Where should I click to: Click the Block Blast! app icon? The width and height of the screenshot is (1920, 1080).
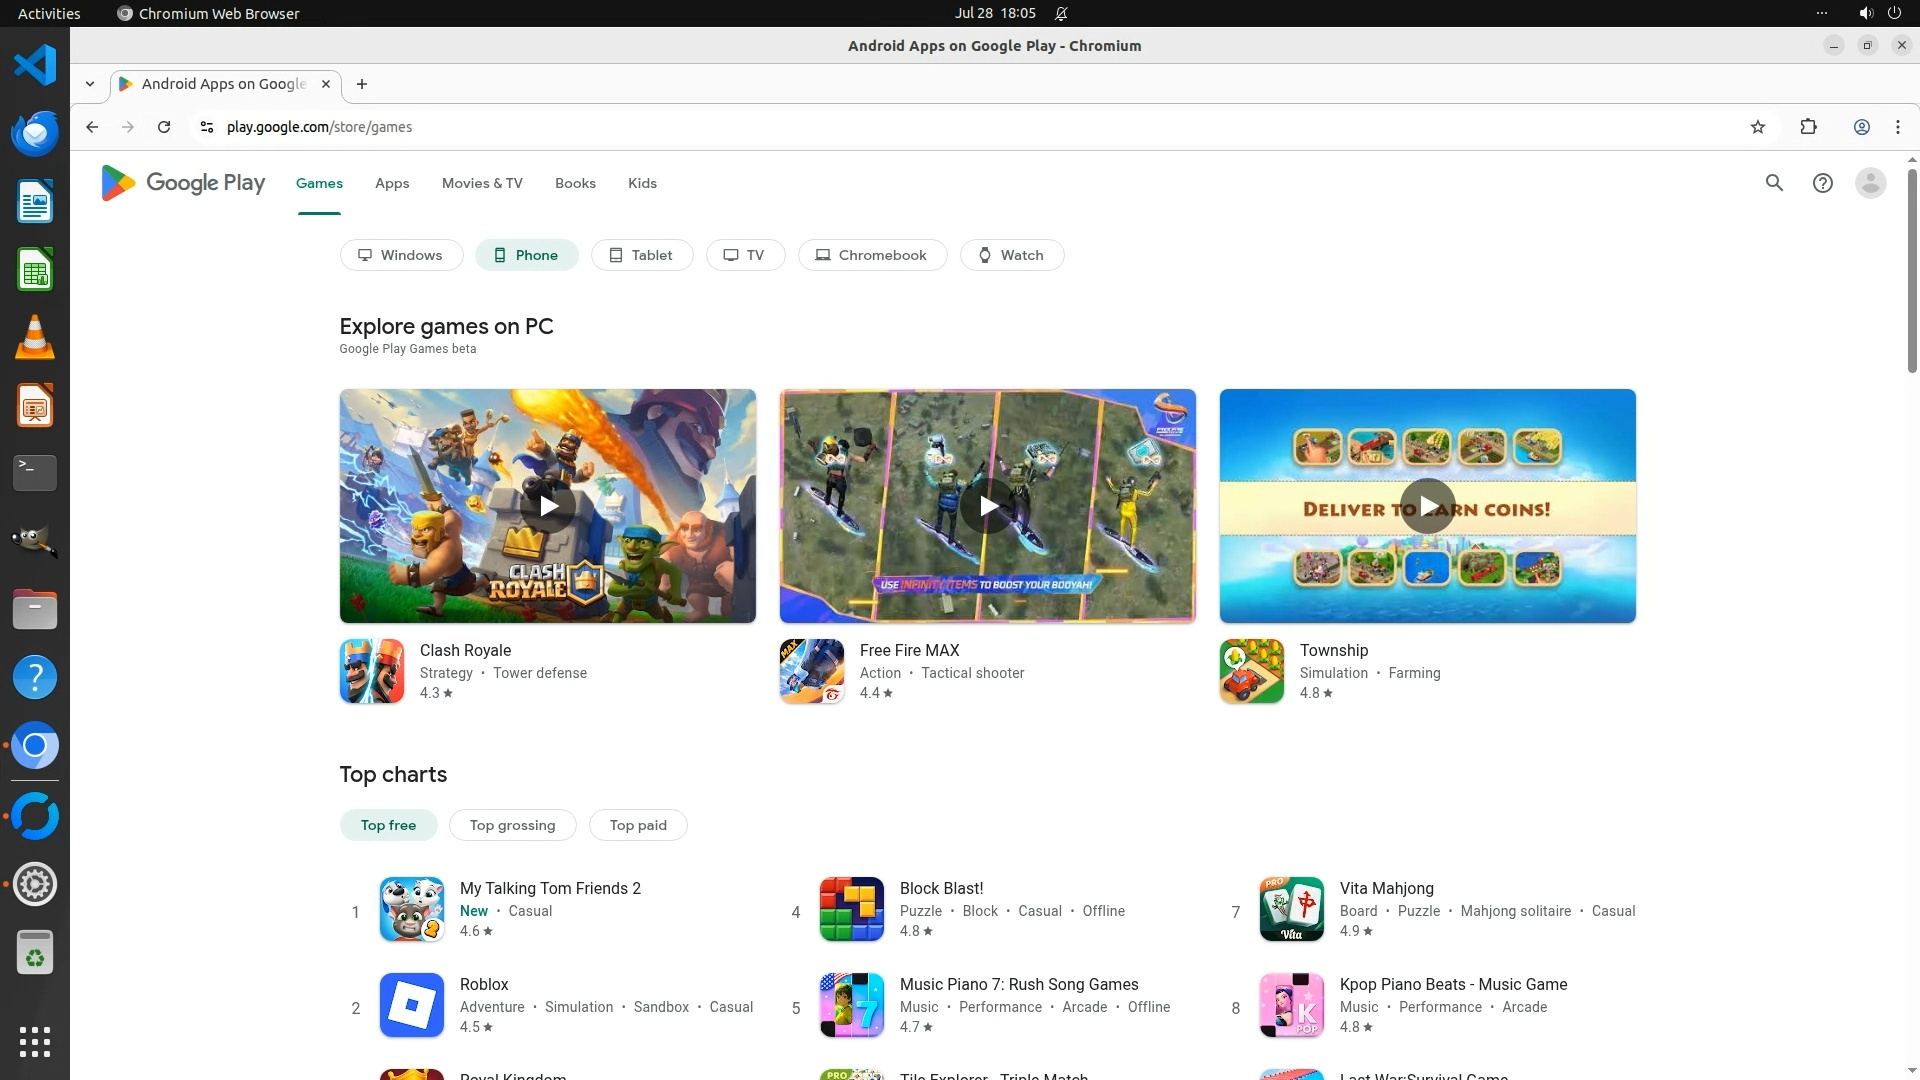(851, 909)
